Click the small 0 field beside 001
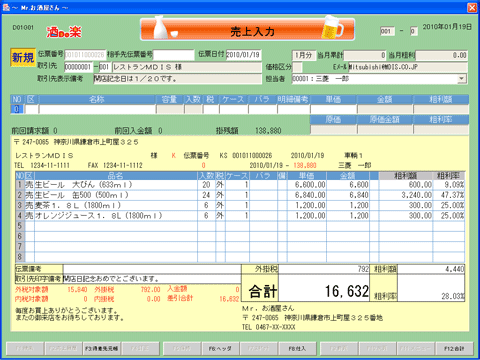The width and height of the screenshot is (480, 360). pos(413,31)
